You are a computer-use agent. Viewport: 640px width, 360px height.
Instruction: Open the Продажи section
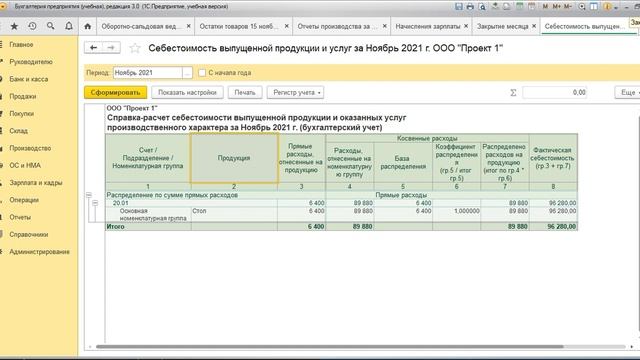23,96
